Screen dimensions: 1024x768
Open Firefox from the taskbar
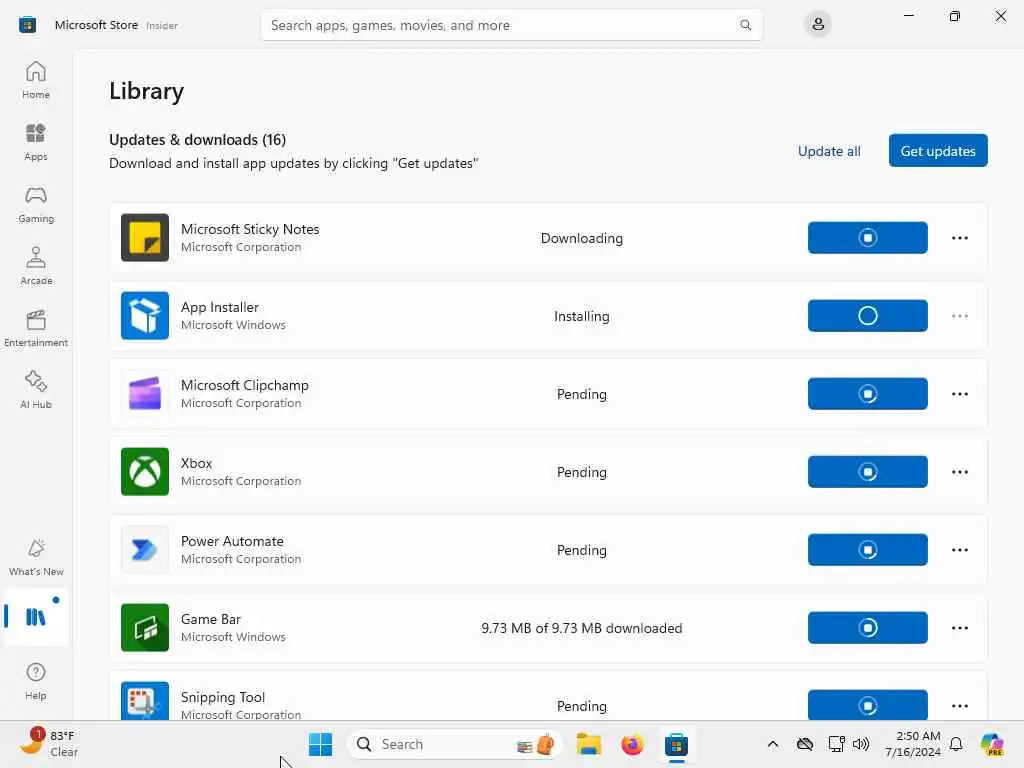coord(632,744)
